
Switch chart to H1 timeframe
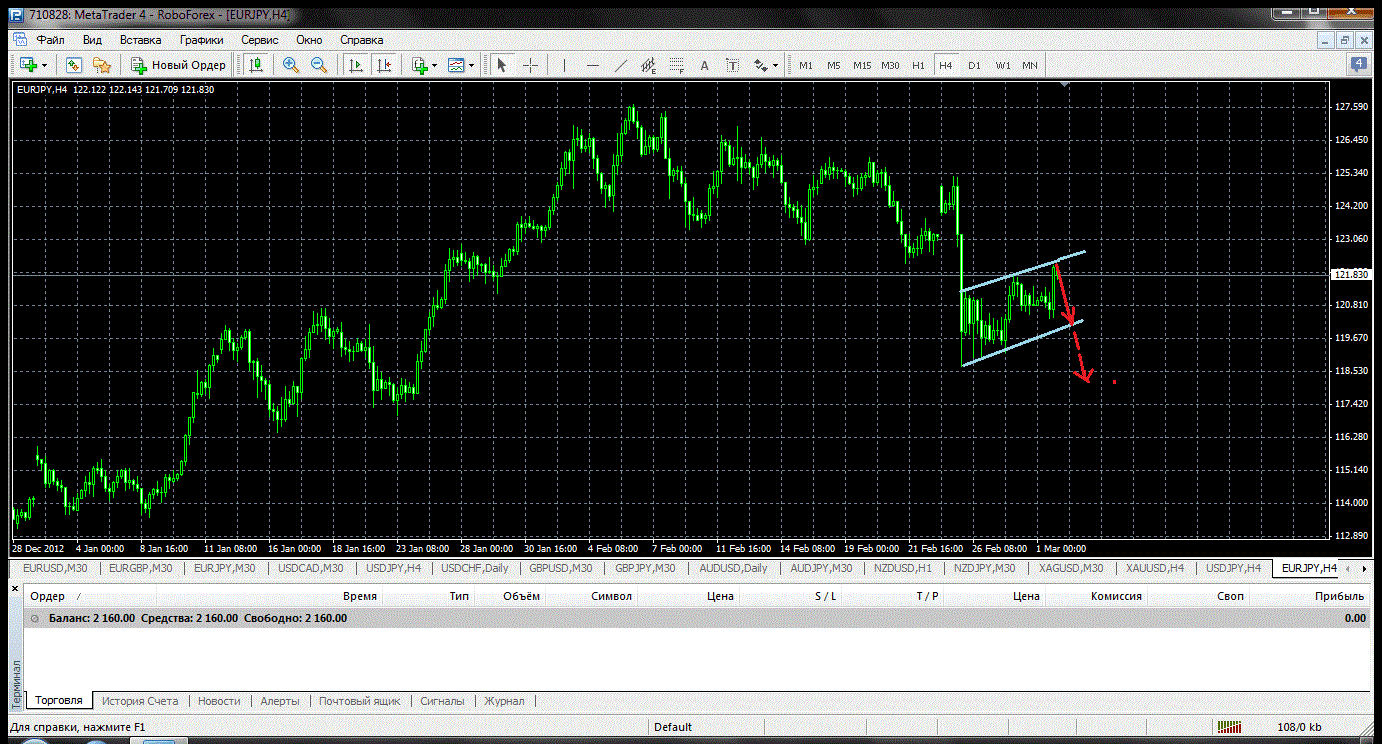pos(918,65)
